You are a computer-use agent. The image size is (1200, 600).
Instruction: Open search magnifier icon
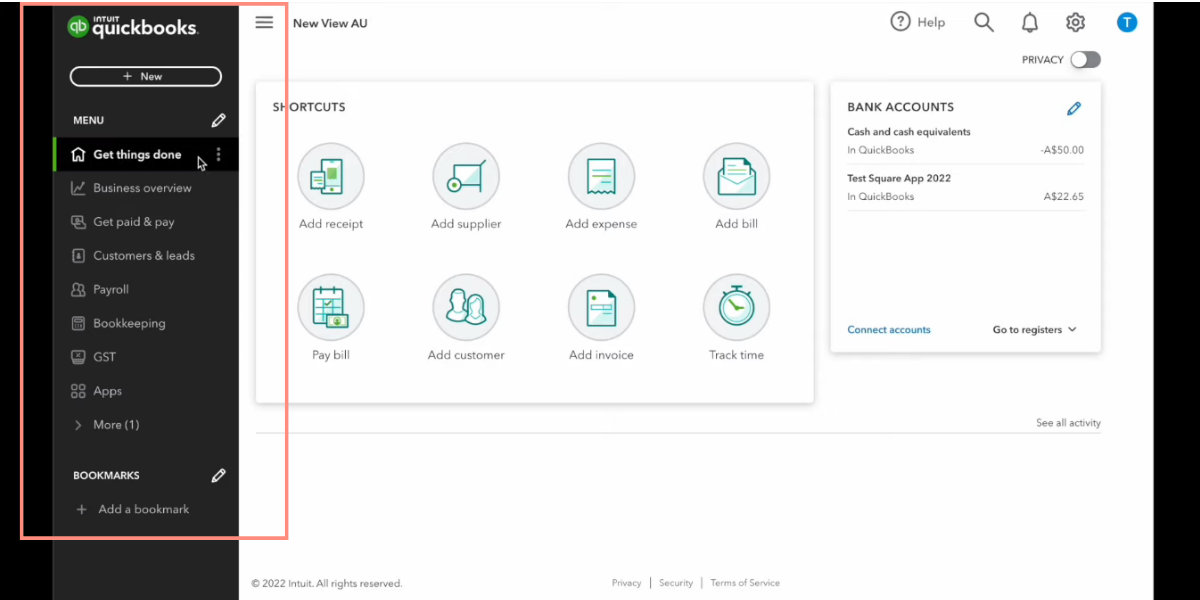click(984, 22)
